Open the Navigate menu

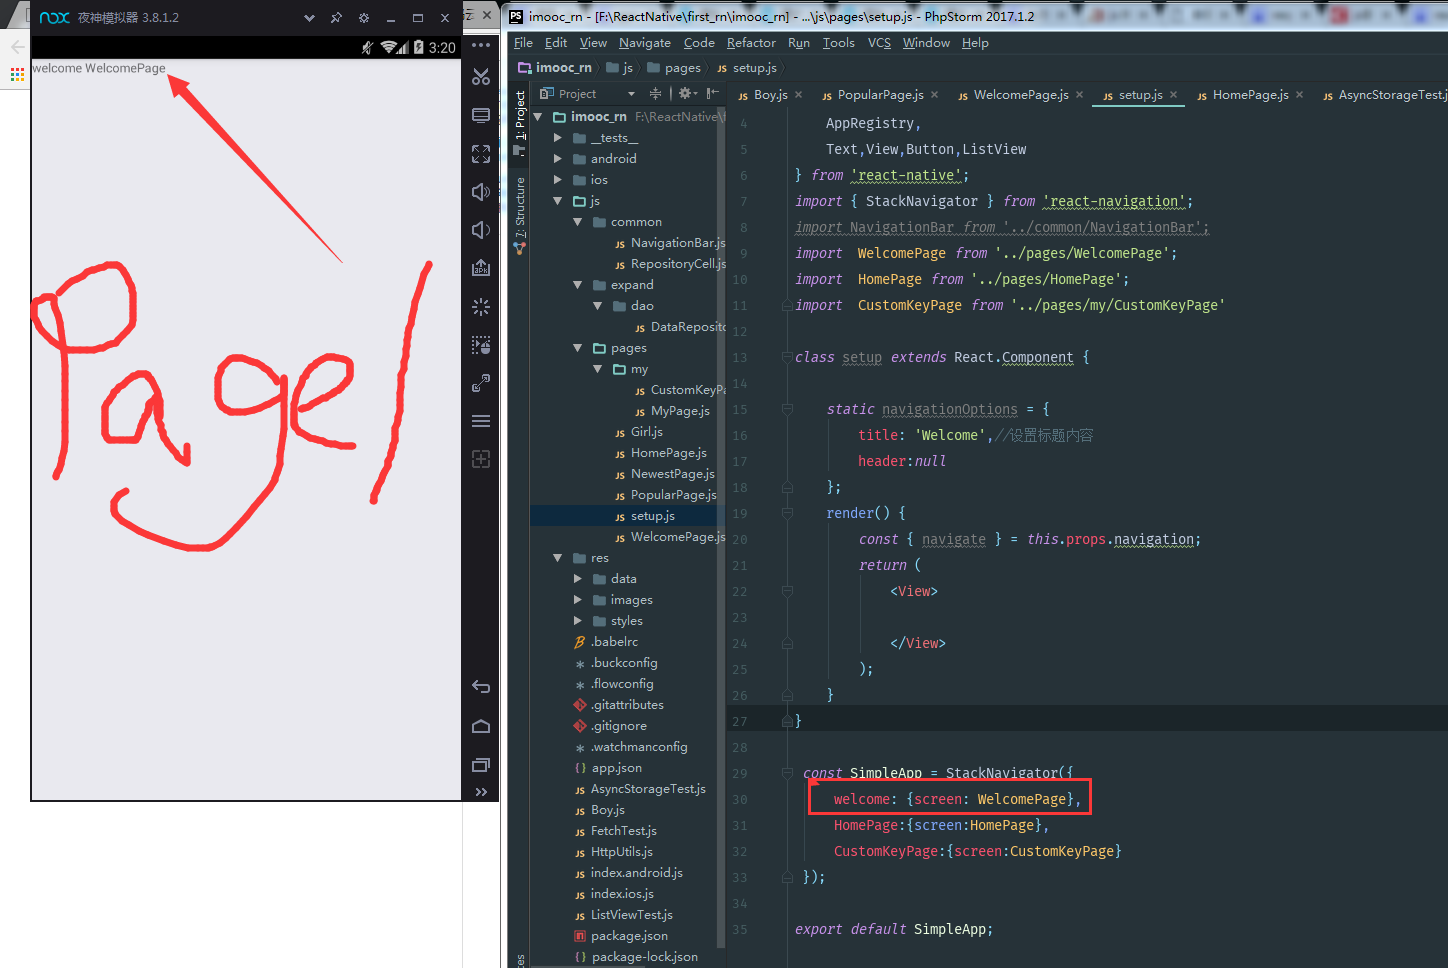(645, 43)
